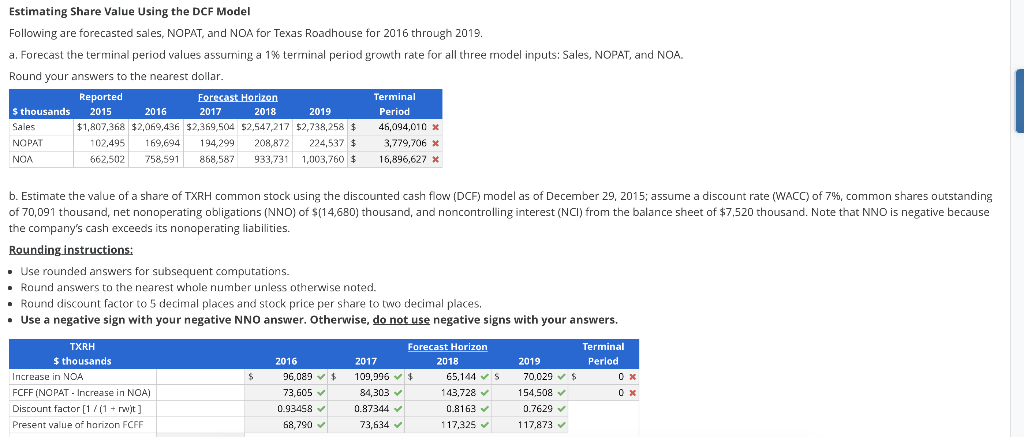Click the green check beside 154,508
This screenshot has width=1024, height=437.
tap(562, 393)
